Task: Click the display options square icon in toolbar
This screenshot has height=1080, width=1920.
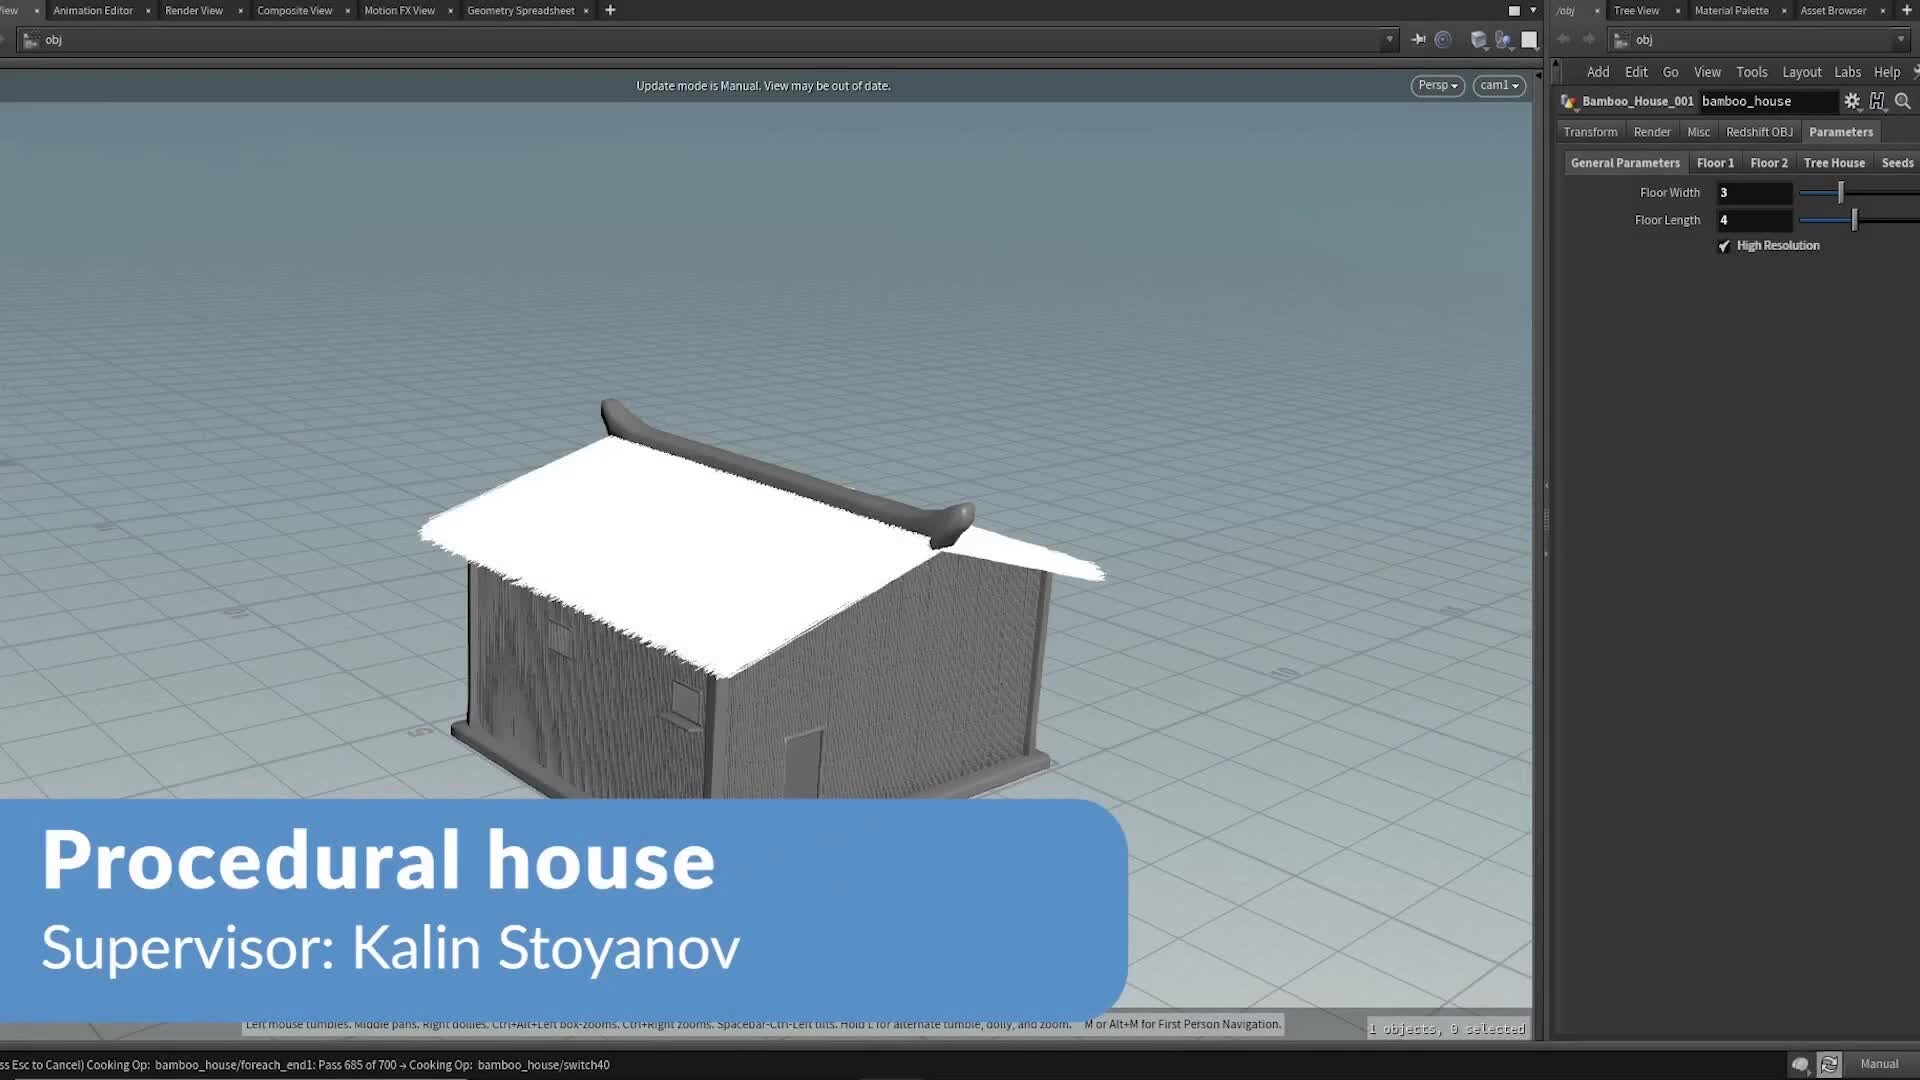Action: point(1528,40)
